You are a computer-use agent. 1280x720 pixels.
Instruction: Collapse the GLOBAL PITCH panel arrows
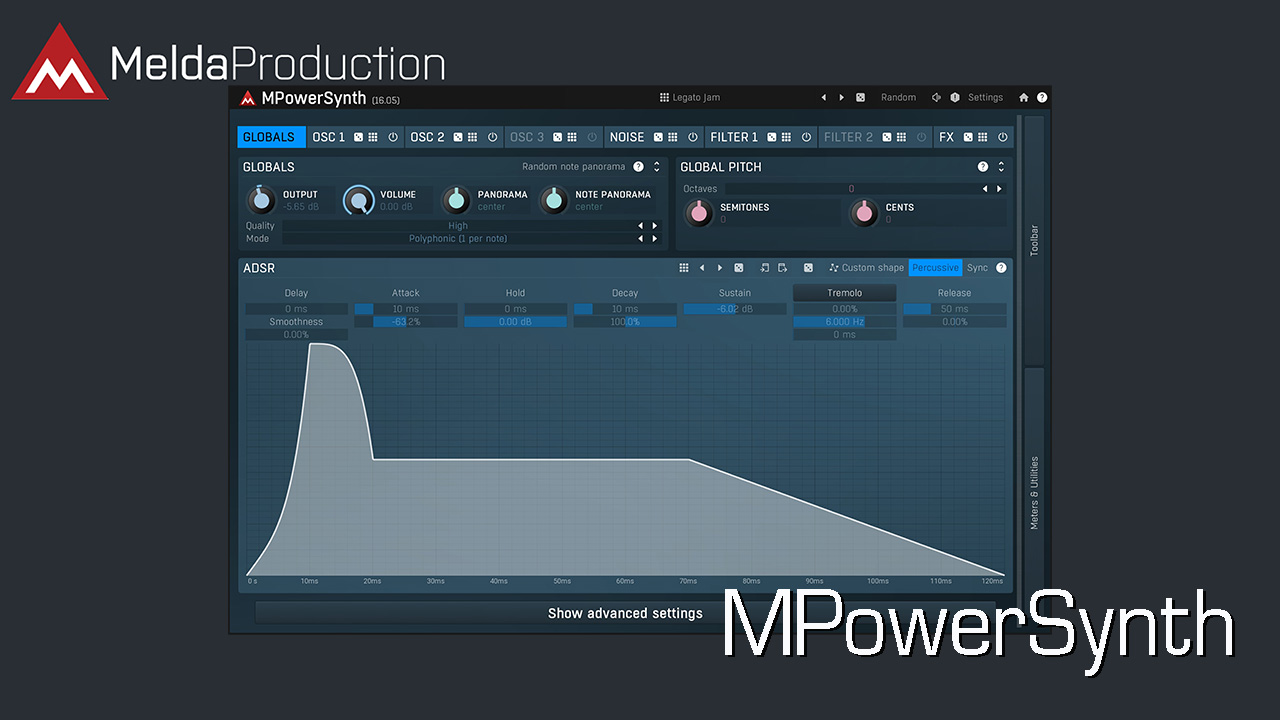point(1000,167)
